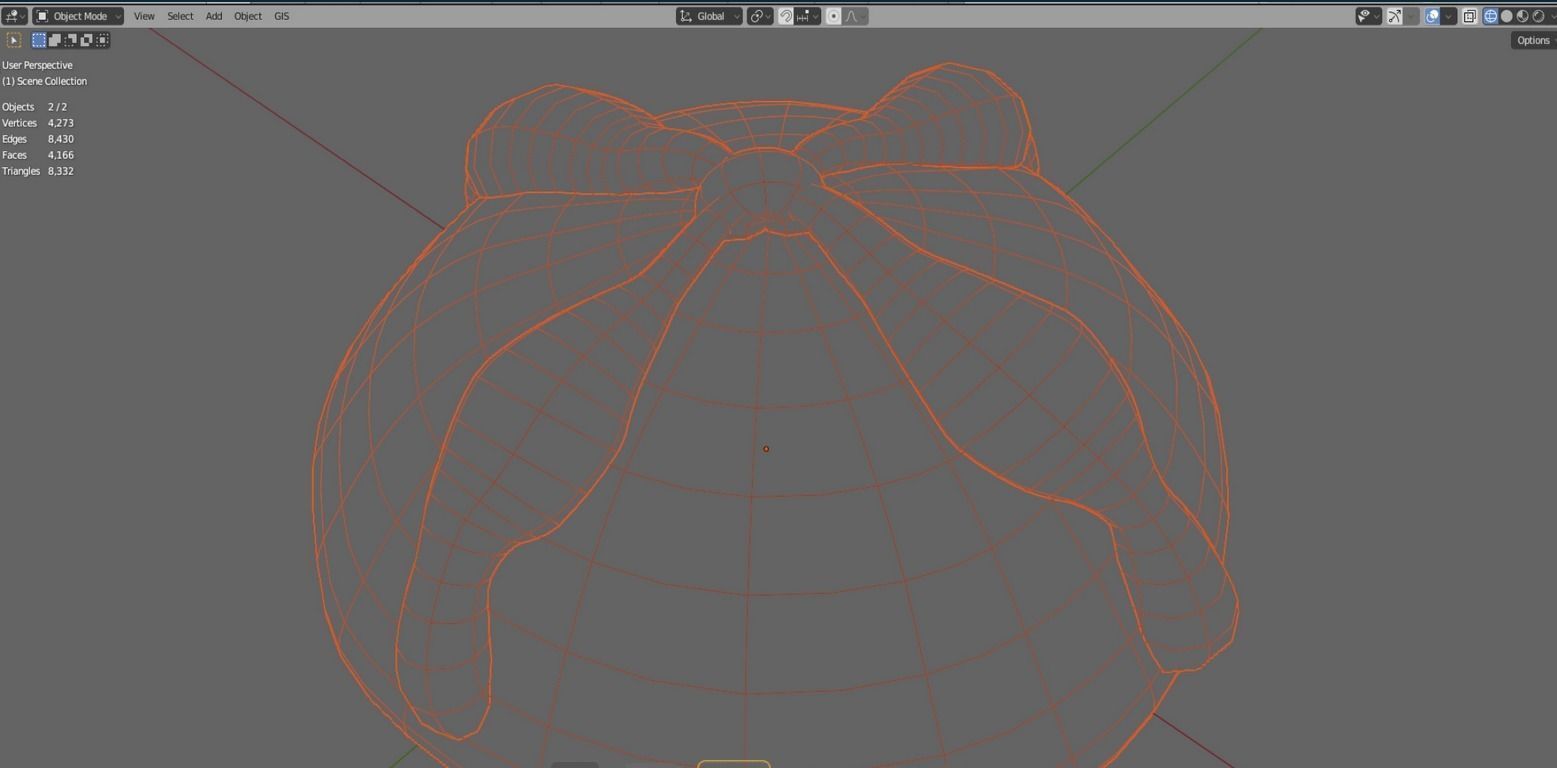
Task: Click the select tool tweak icon
Action: click(x=14, y=40)
